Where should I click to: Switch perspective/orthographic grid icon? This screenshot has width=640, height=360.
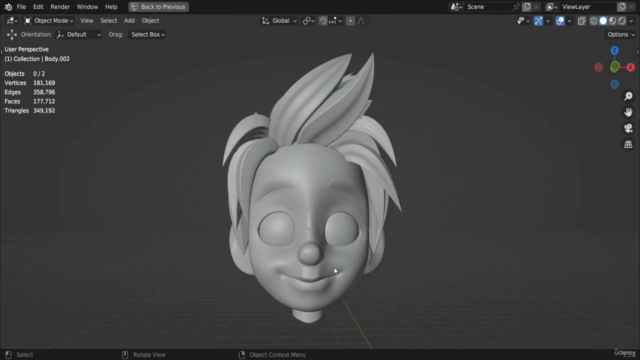click(x=628, y=144)
